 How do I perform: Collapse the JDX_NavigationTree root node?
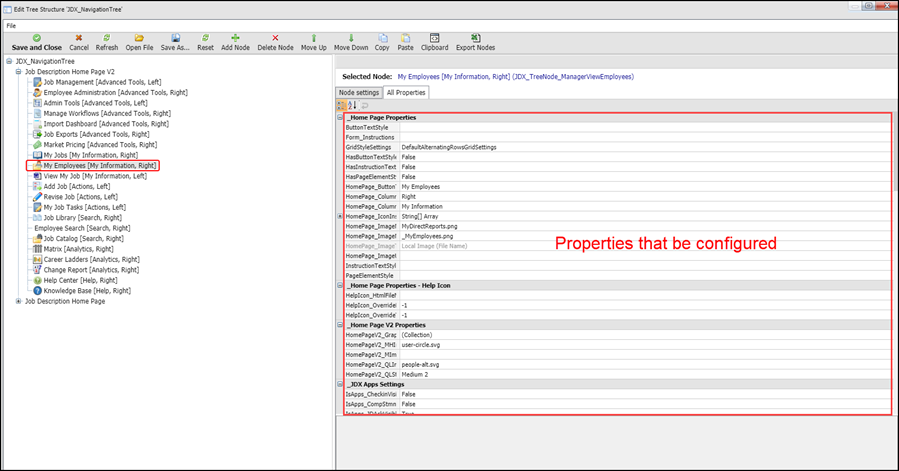(x=9, y=62)
